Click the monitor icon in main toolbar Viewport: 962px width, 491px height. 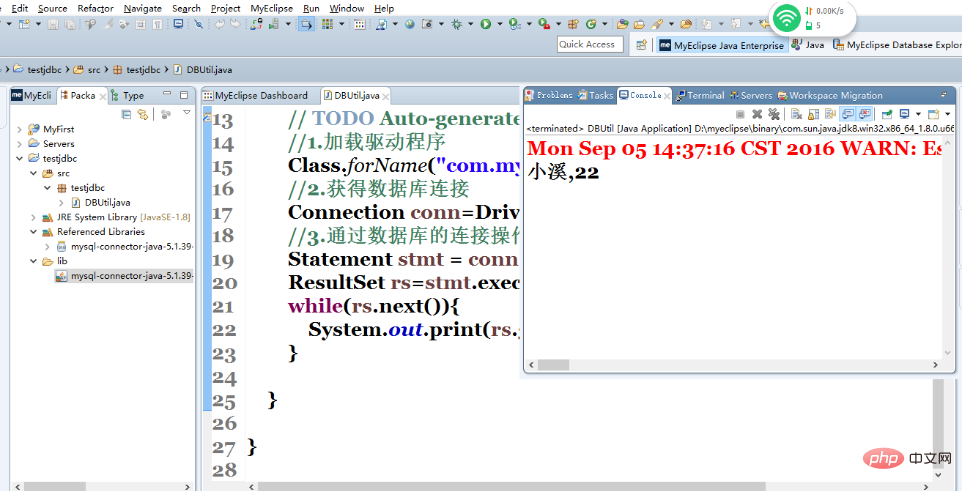tap(179, 23)
